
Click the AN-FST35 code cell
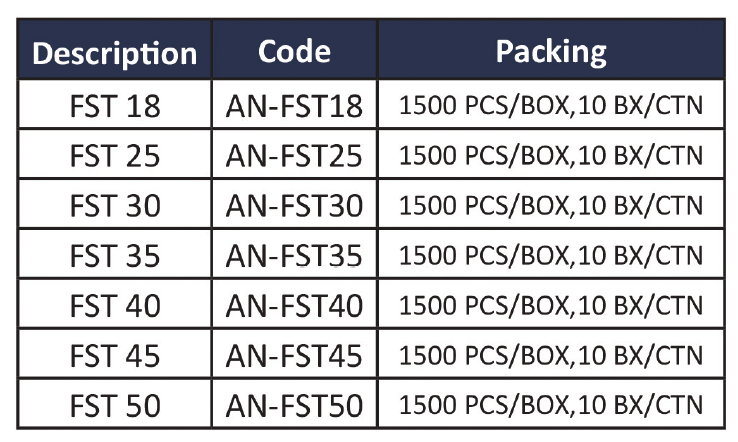(295, 254)
